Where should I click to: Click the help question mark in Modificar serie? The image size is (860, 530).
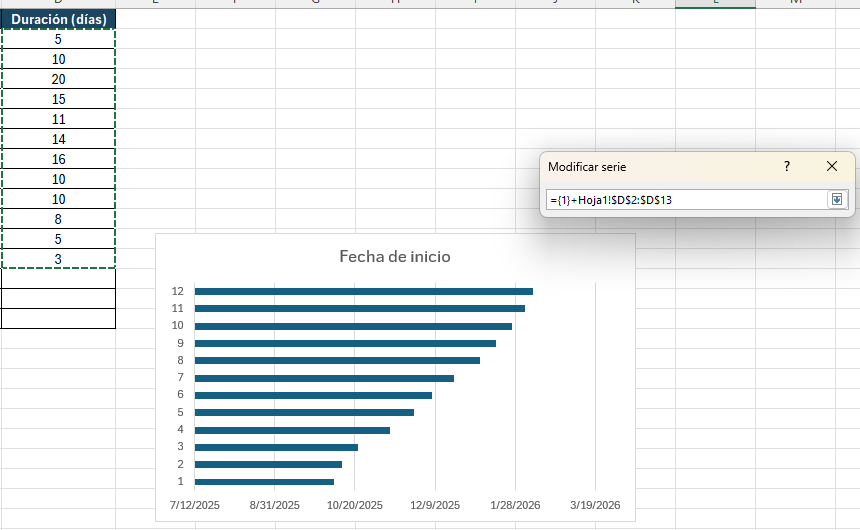point(787,167)
